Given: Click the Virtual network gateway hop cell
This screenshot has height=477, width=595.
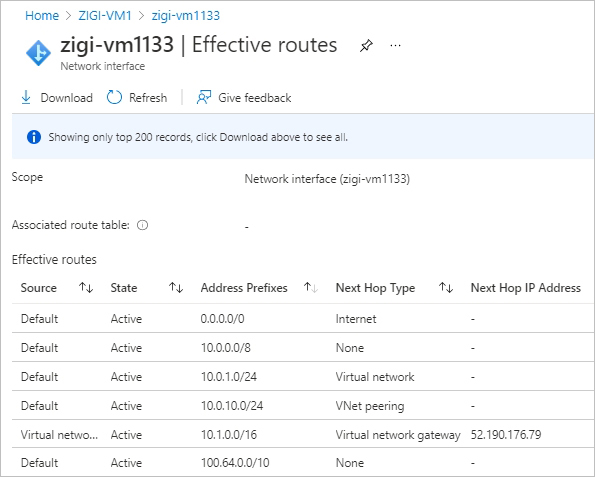Looking at the screenshot, I should point(398,435).
